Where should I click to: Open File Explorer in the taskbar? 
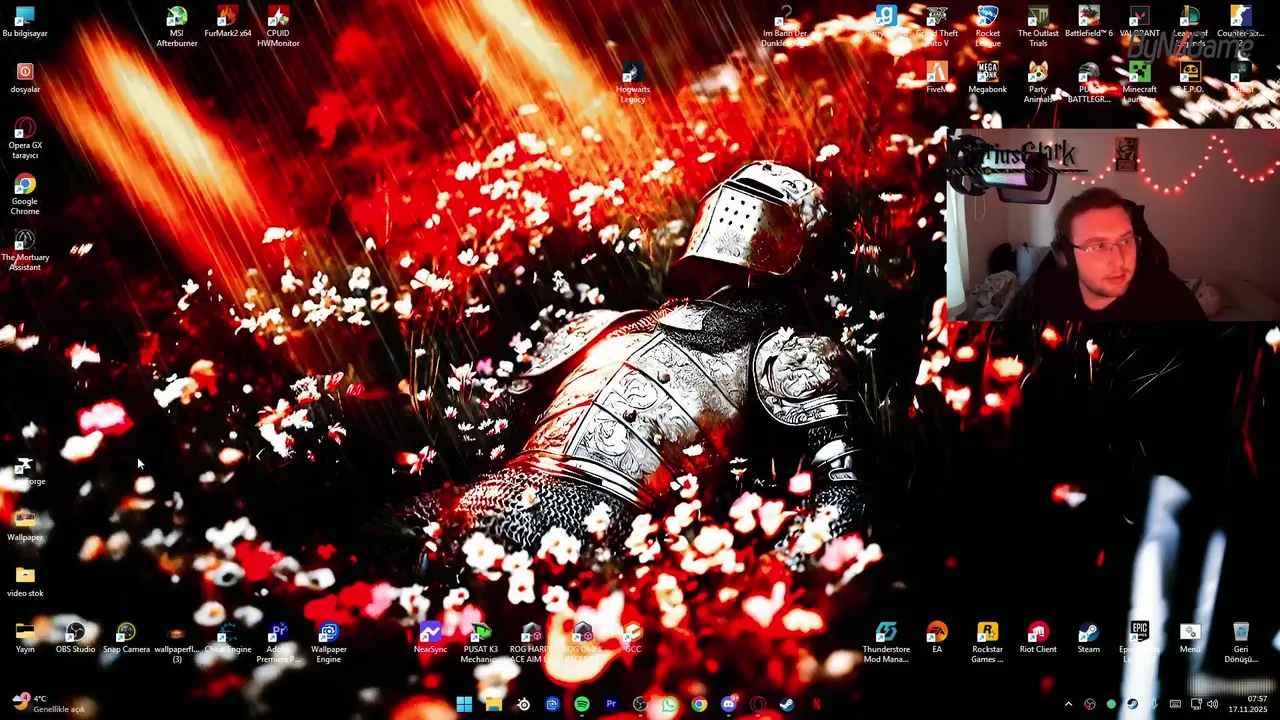(x=494, y=704)
